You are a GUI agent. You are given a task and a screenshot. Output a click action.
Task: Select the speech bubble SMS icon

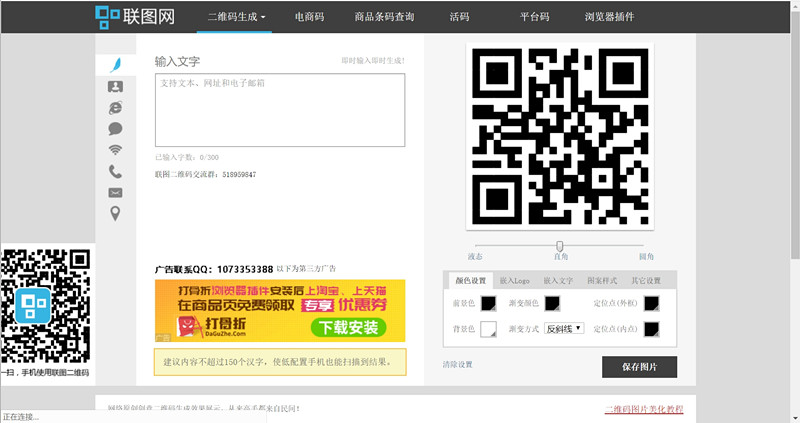pos(115,129)
